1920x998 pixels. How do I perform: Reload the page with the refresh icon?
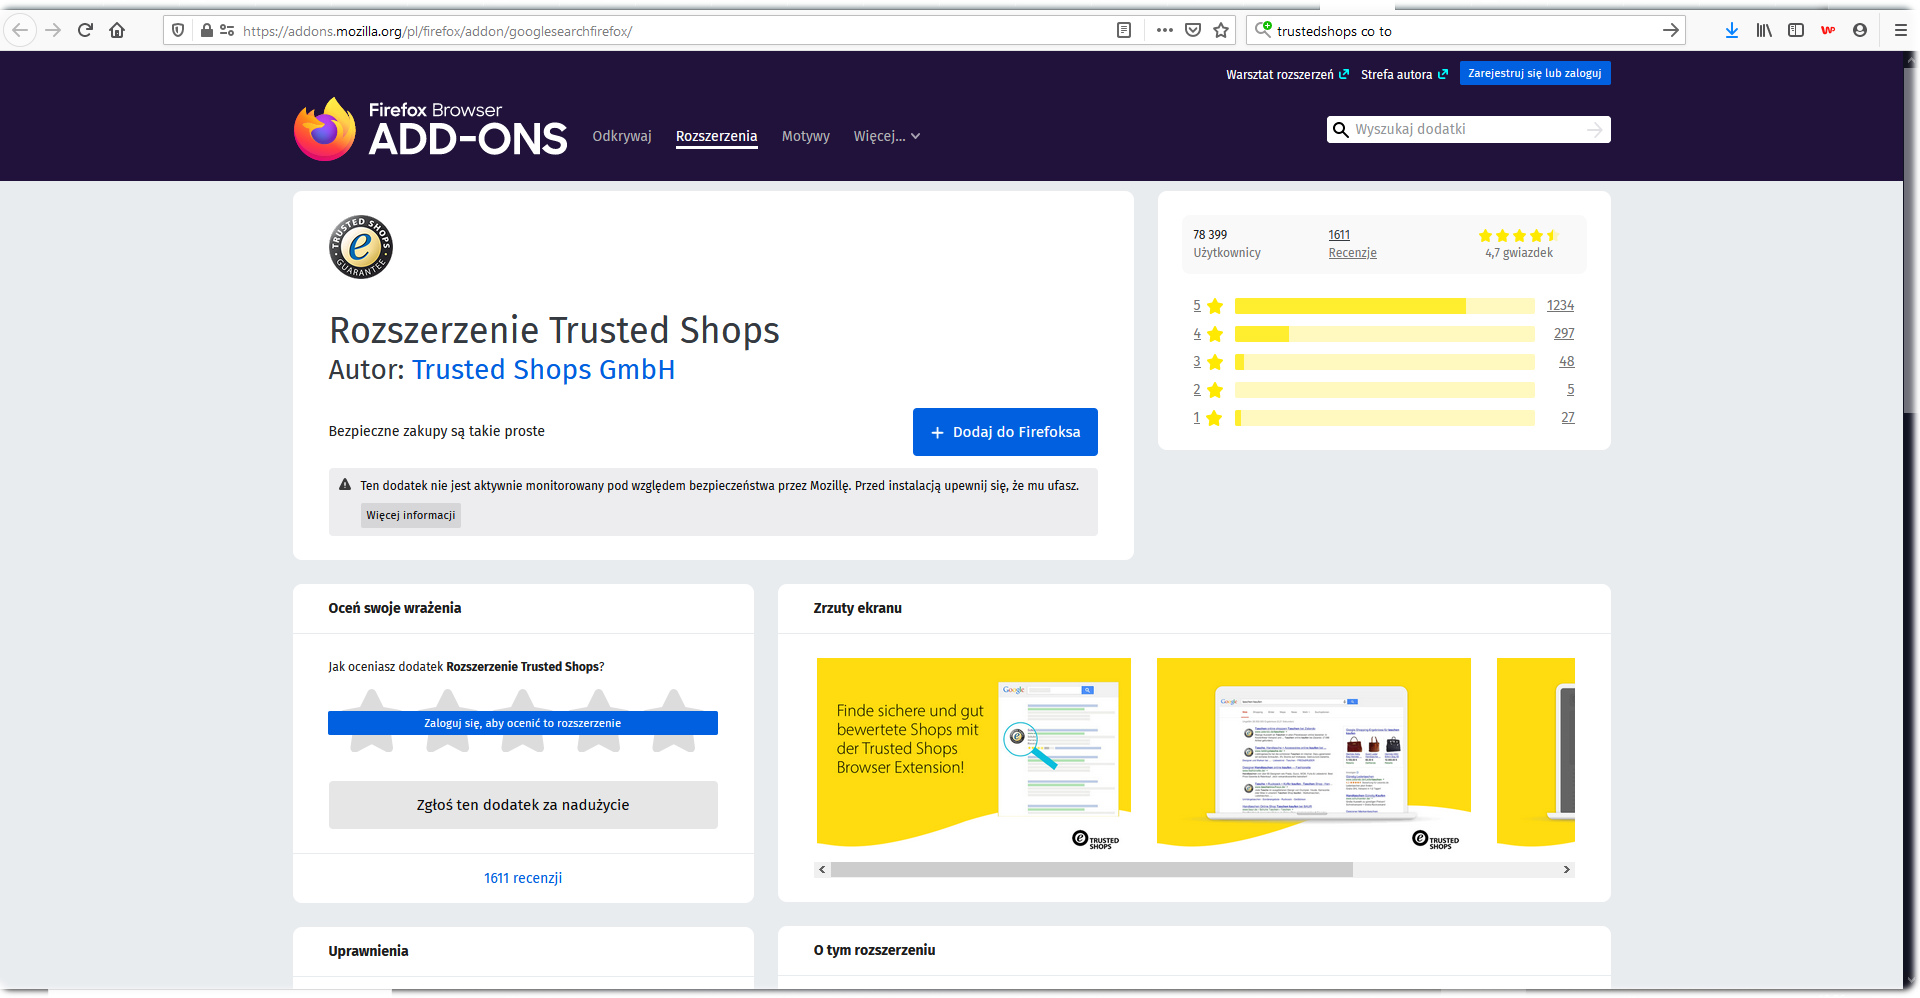tap(85, 30)
